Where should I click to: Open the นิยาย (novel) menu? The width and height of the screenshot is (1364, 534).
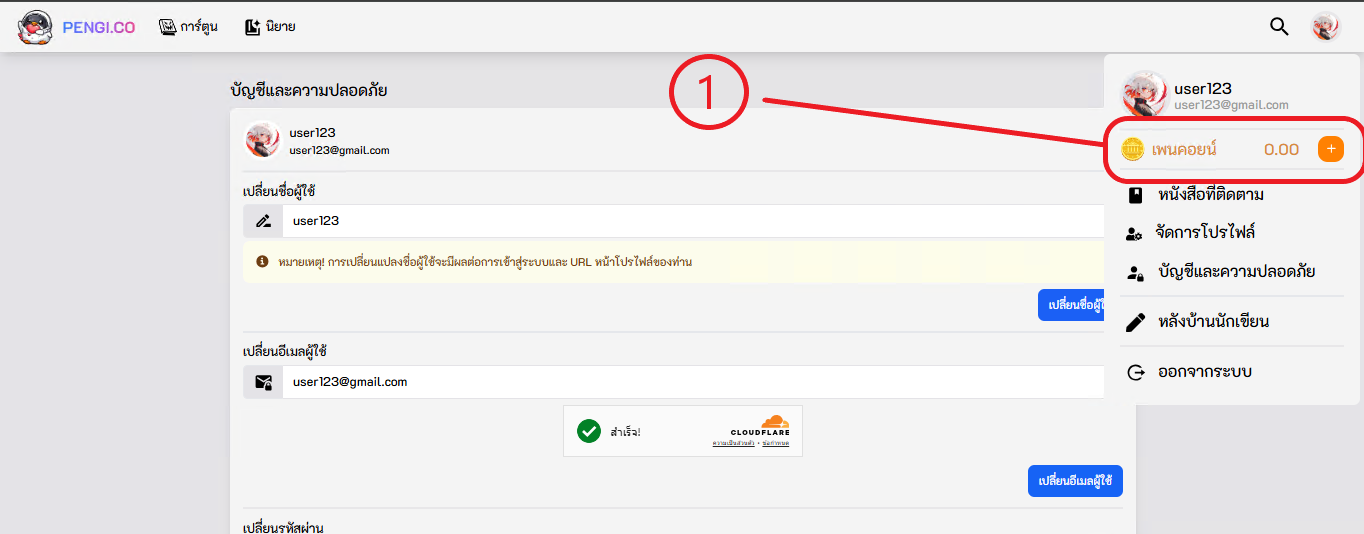point(270,27)
